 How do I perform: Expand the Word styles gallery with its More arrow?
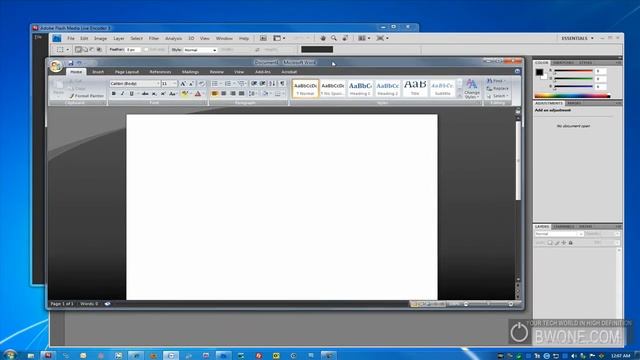459,95
